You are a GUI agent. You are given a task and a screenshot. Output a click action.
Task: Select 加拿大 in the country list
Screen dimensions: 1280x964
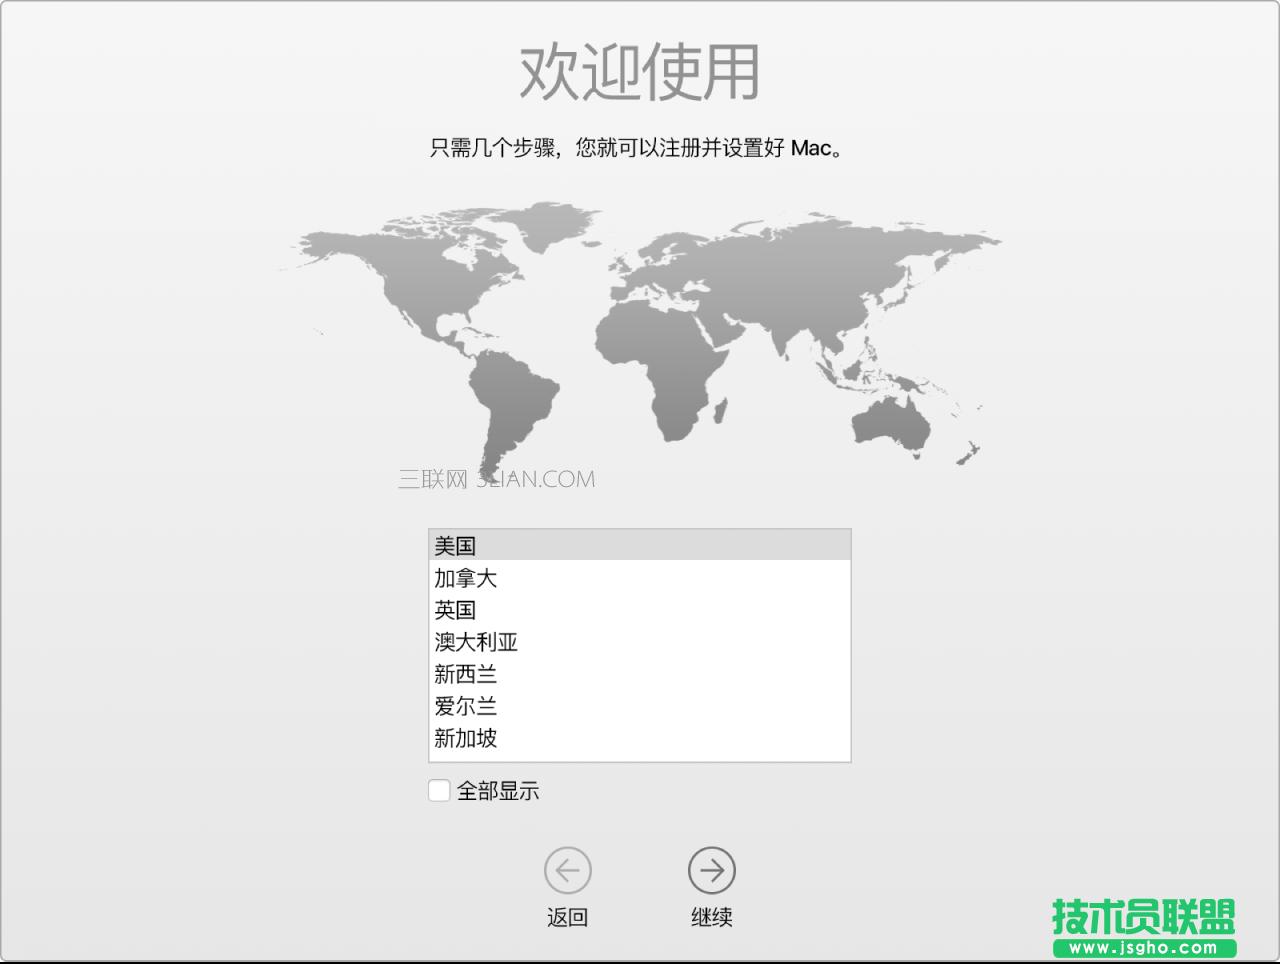click(x=465, y=578)
